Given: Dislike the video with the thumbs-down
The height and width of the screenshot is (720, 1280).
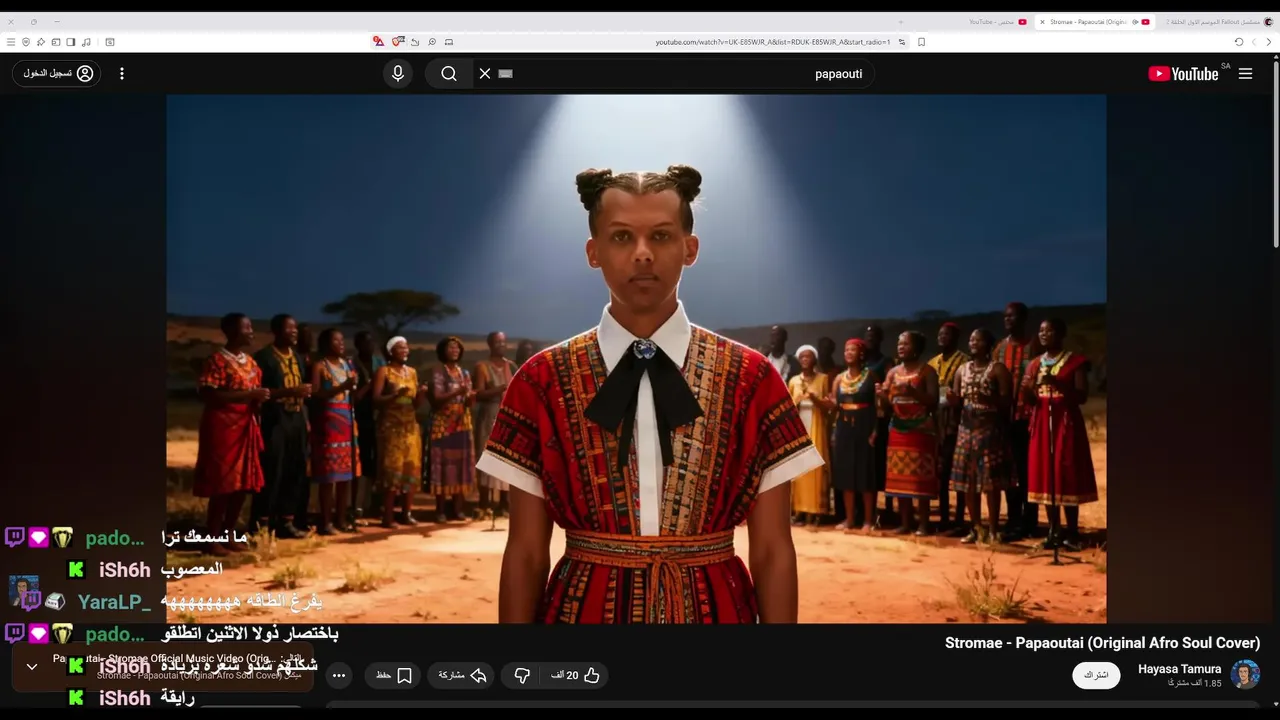Looking at the screenshot, I should pyautogui.click(x=521, y=676).
